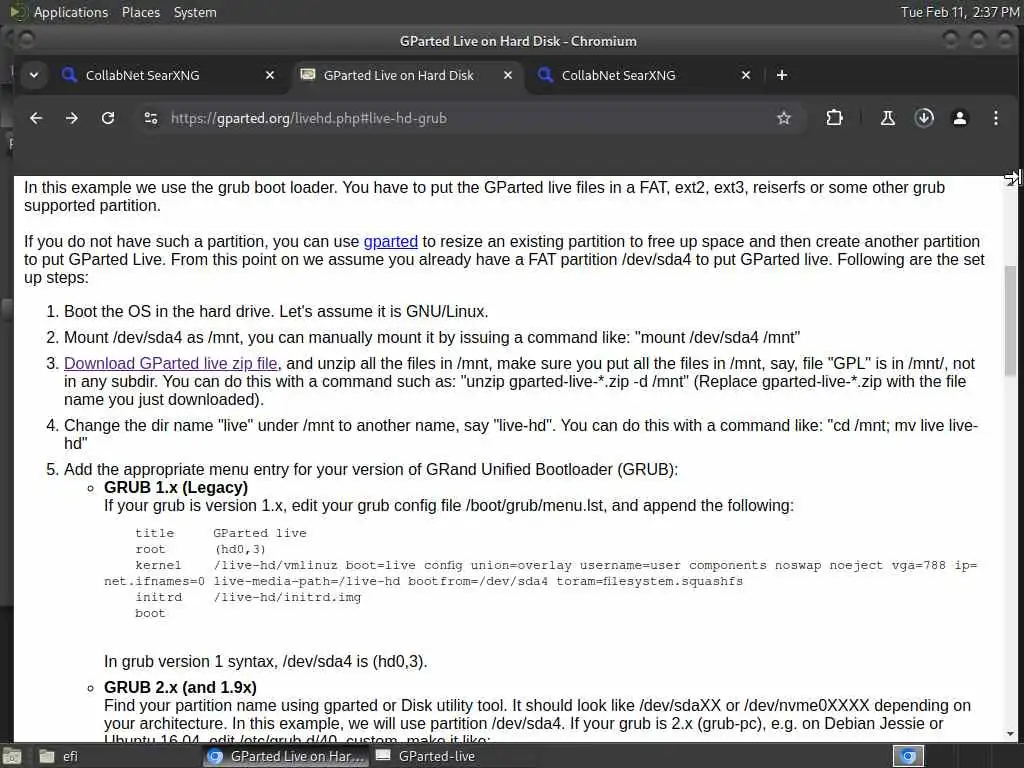This screenshot has width=1024, height=768.
Task: Open Chrome Labs flask icon
Action: [888, 118]
